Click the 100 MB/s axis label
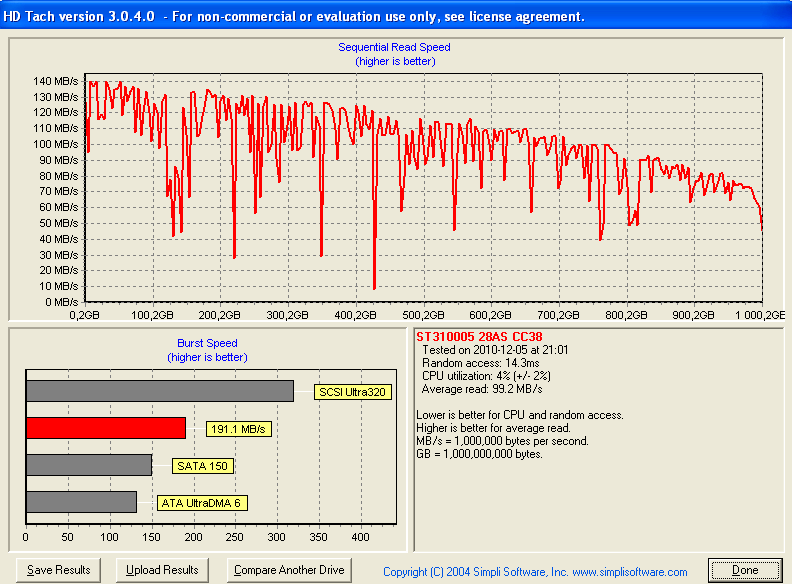The height and width of the screenshot is (584, 792). pos(56,144)
